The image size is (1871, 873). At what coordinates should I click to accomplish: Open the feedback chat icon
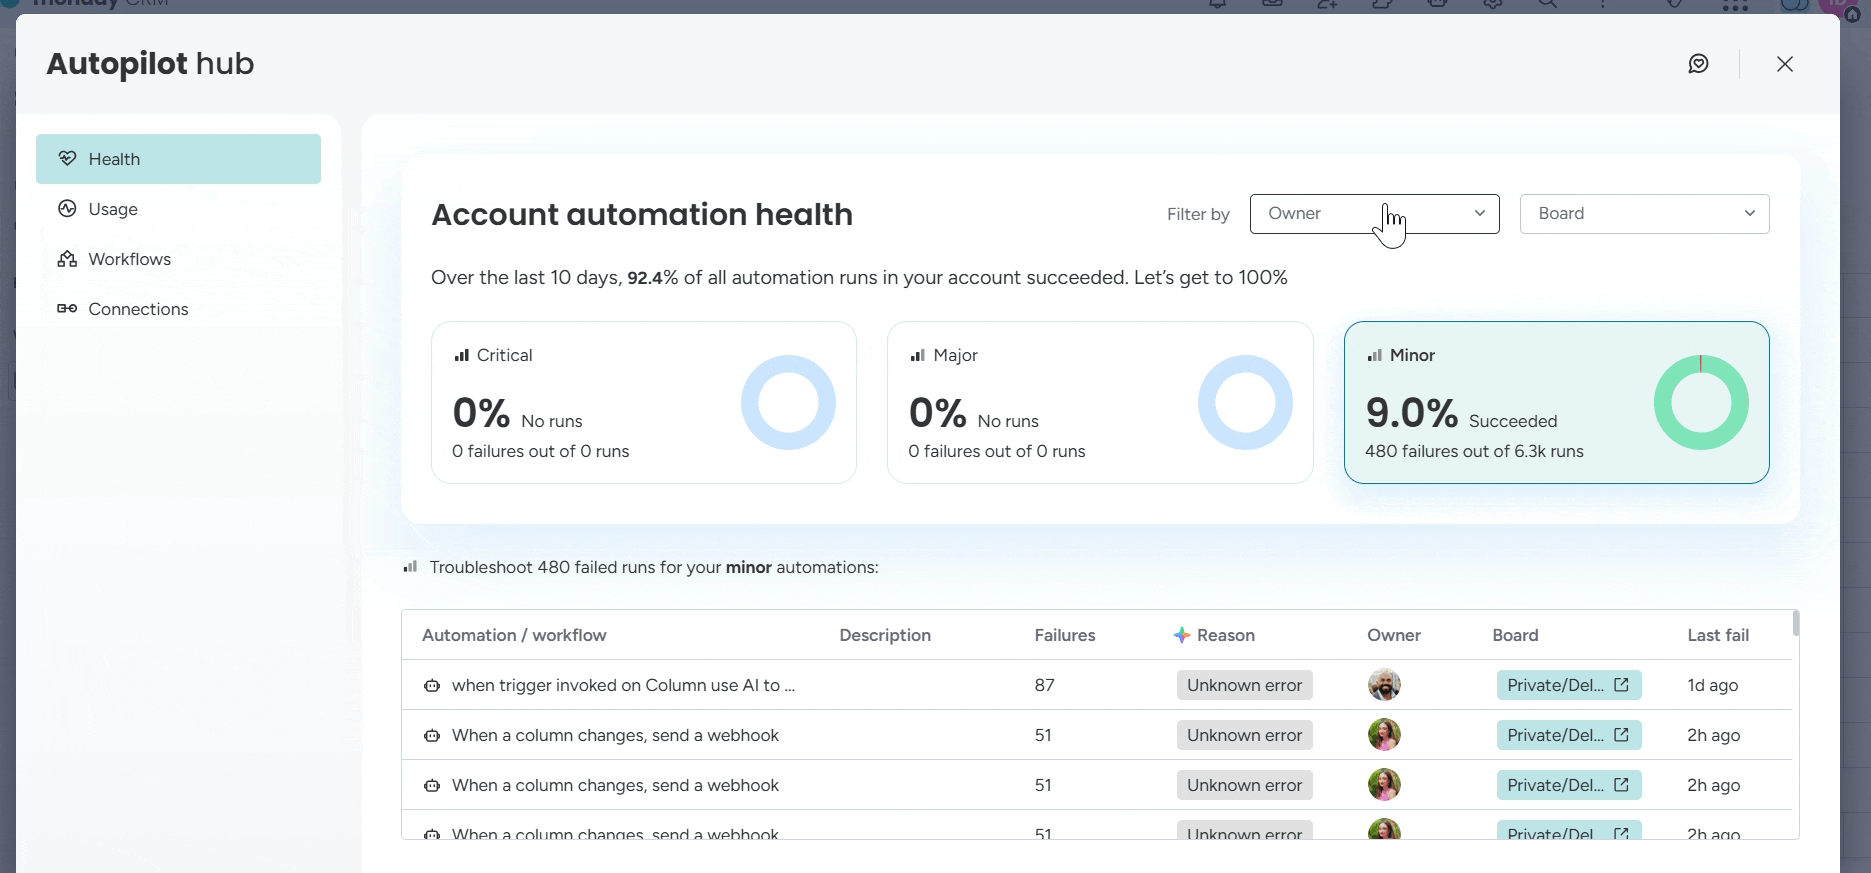pos(1698,64)
